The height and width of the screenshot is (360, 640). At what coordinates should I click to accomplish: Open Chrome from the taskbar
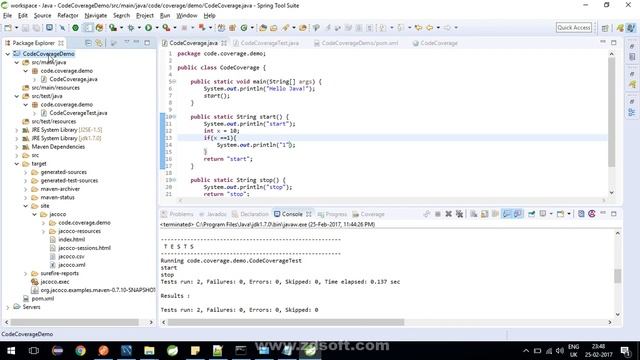(80, 351)
